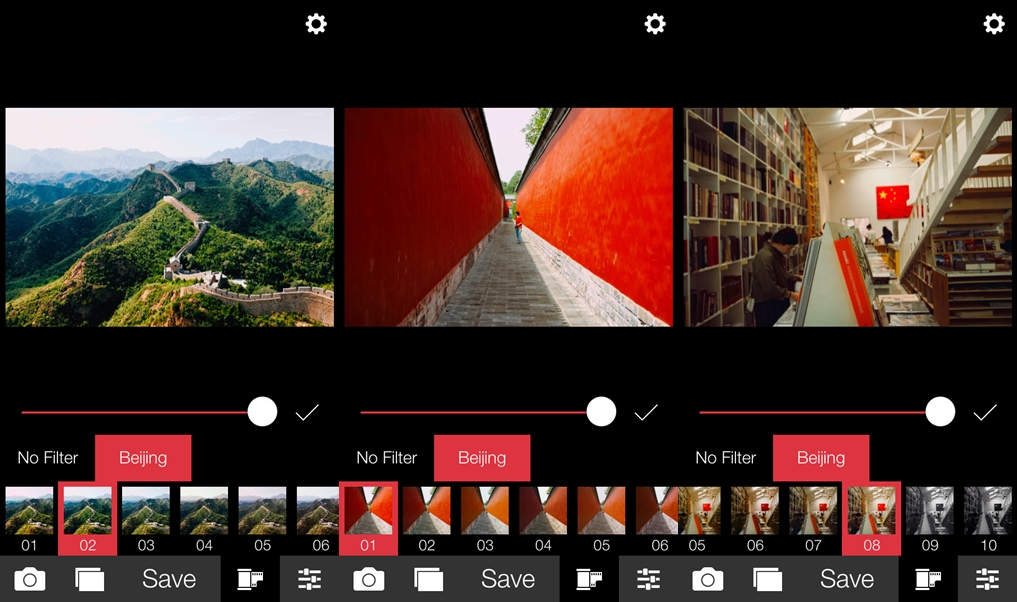Image resolution: width=1017 pixels, height=602 pixels.
Task: Choose filter 04 thumbnail of Great Wall
Action: tap(204, 518)
